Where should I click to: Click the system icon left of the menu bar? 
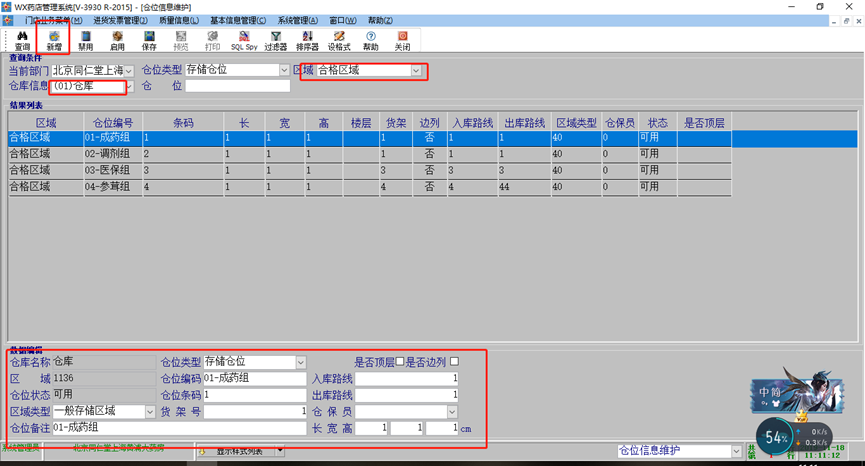tap(7, 20)
